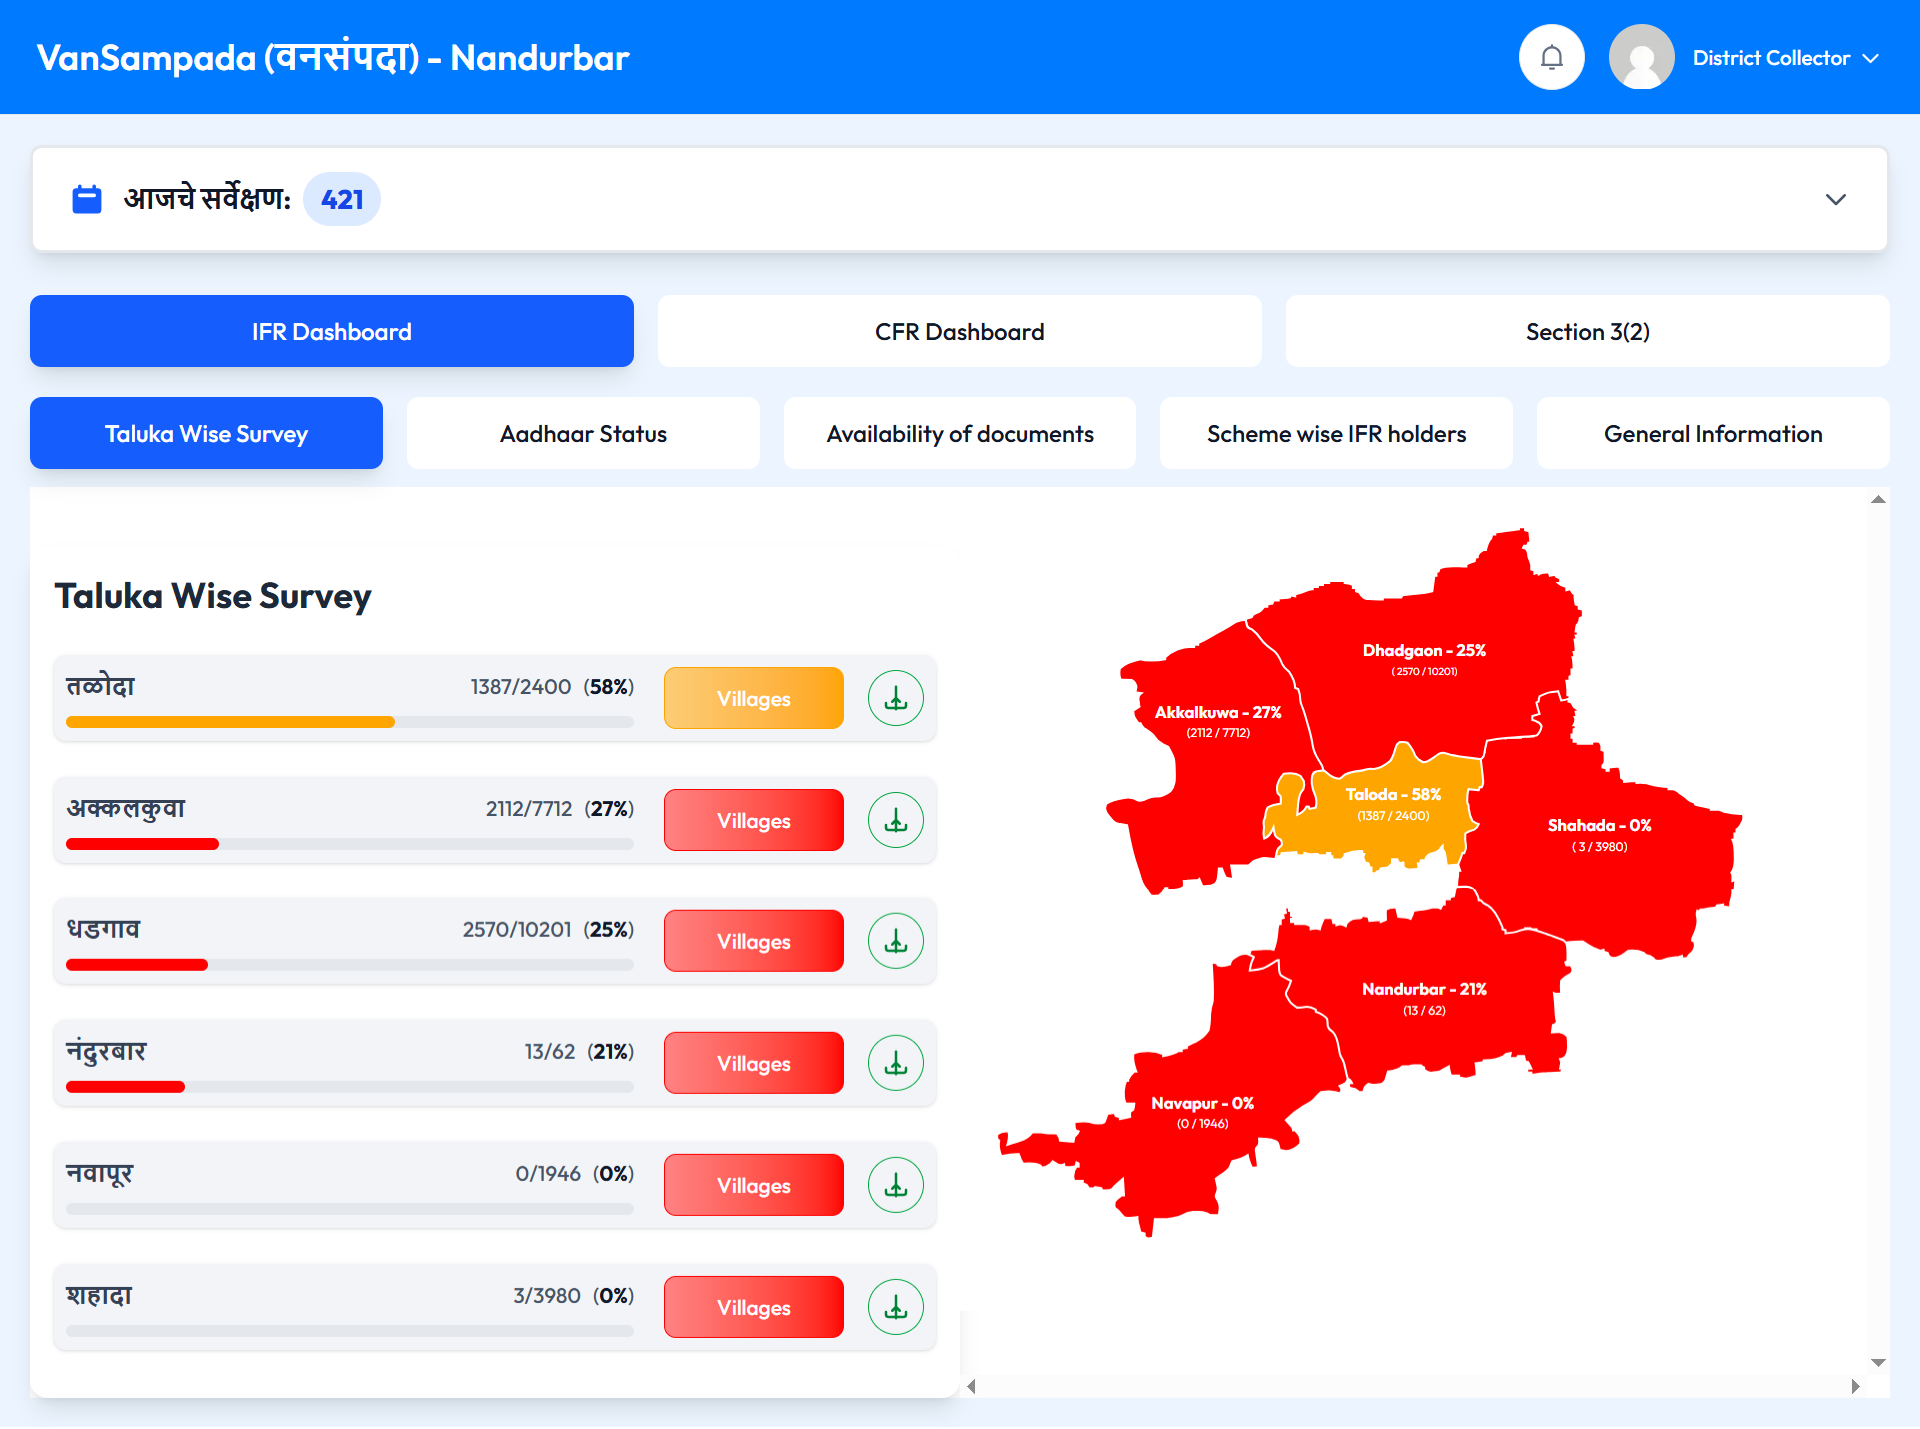Show Villages for तळोदा taluka
The image size is (1920, 1429).
[x=753, y=698]
